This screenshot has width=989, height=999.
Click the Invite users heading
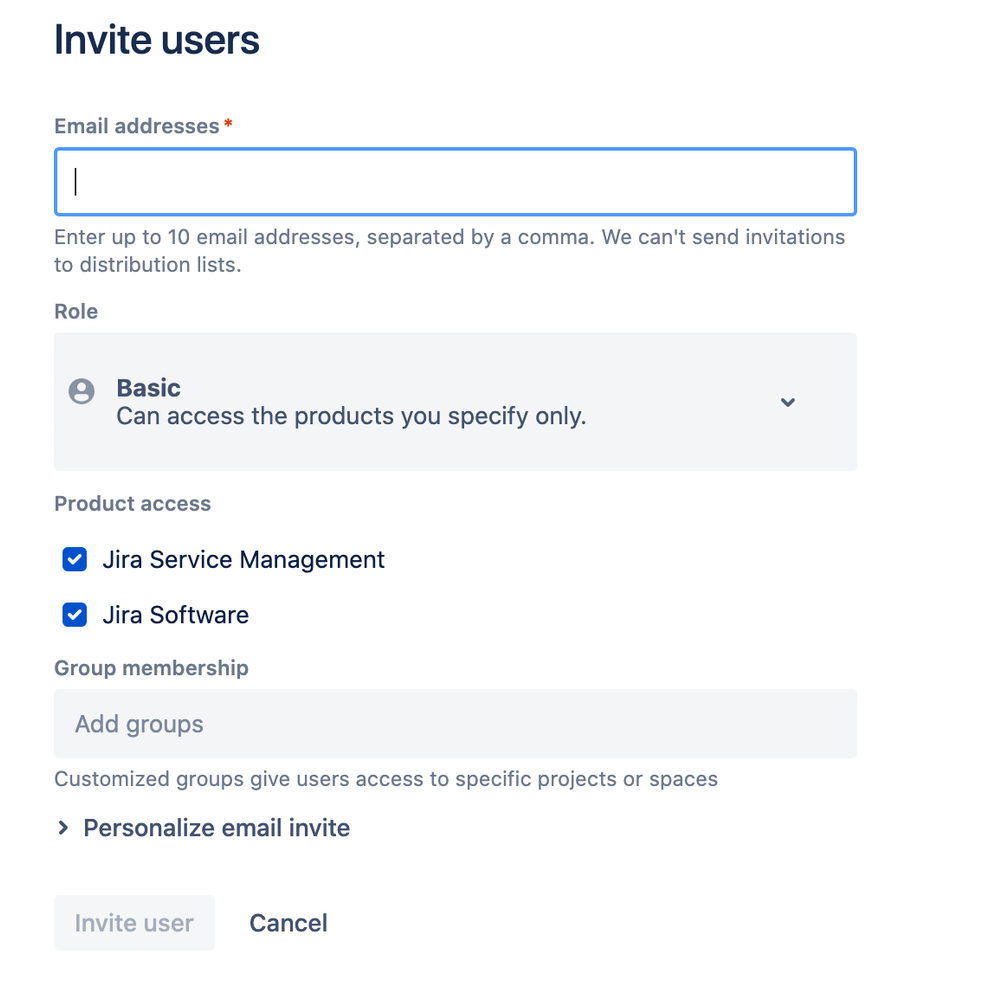pyautogui.click(x=157, y=40)
